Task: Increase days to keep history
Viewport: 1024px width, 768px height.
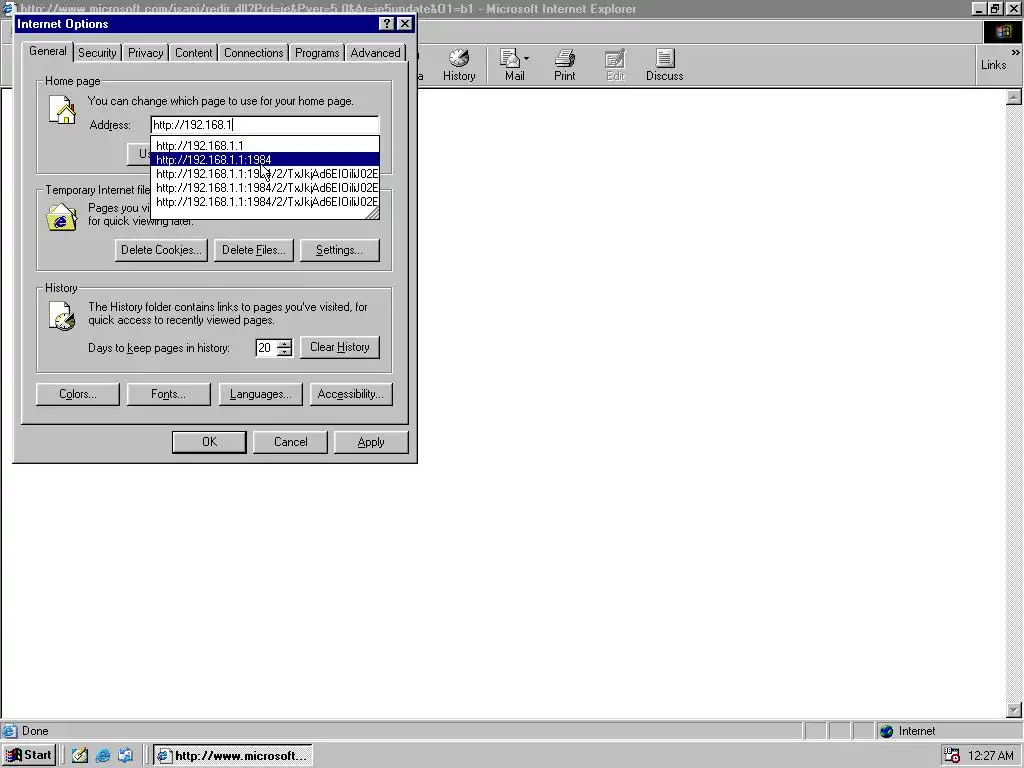Action: [x=284, y=344]
